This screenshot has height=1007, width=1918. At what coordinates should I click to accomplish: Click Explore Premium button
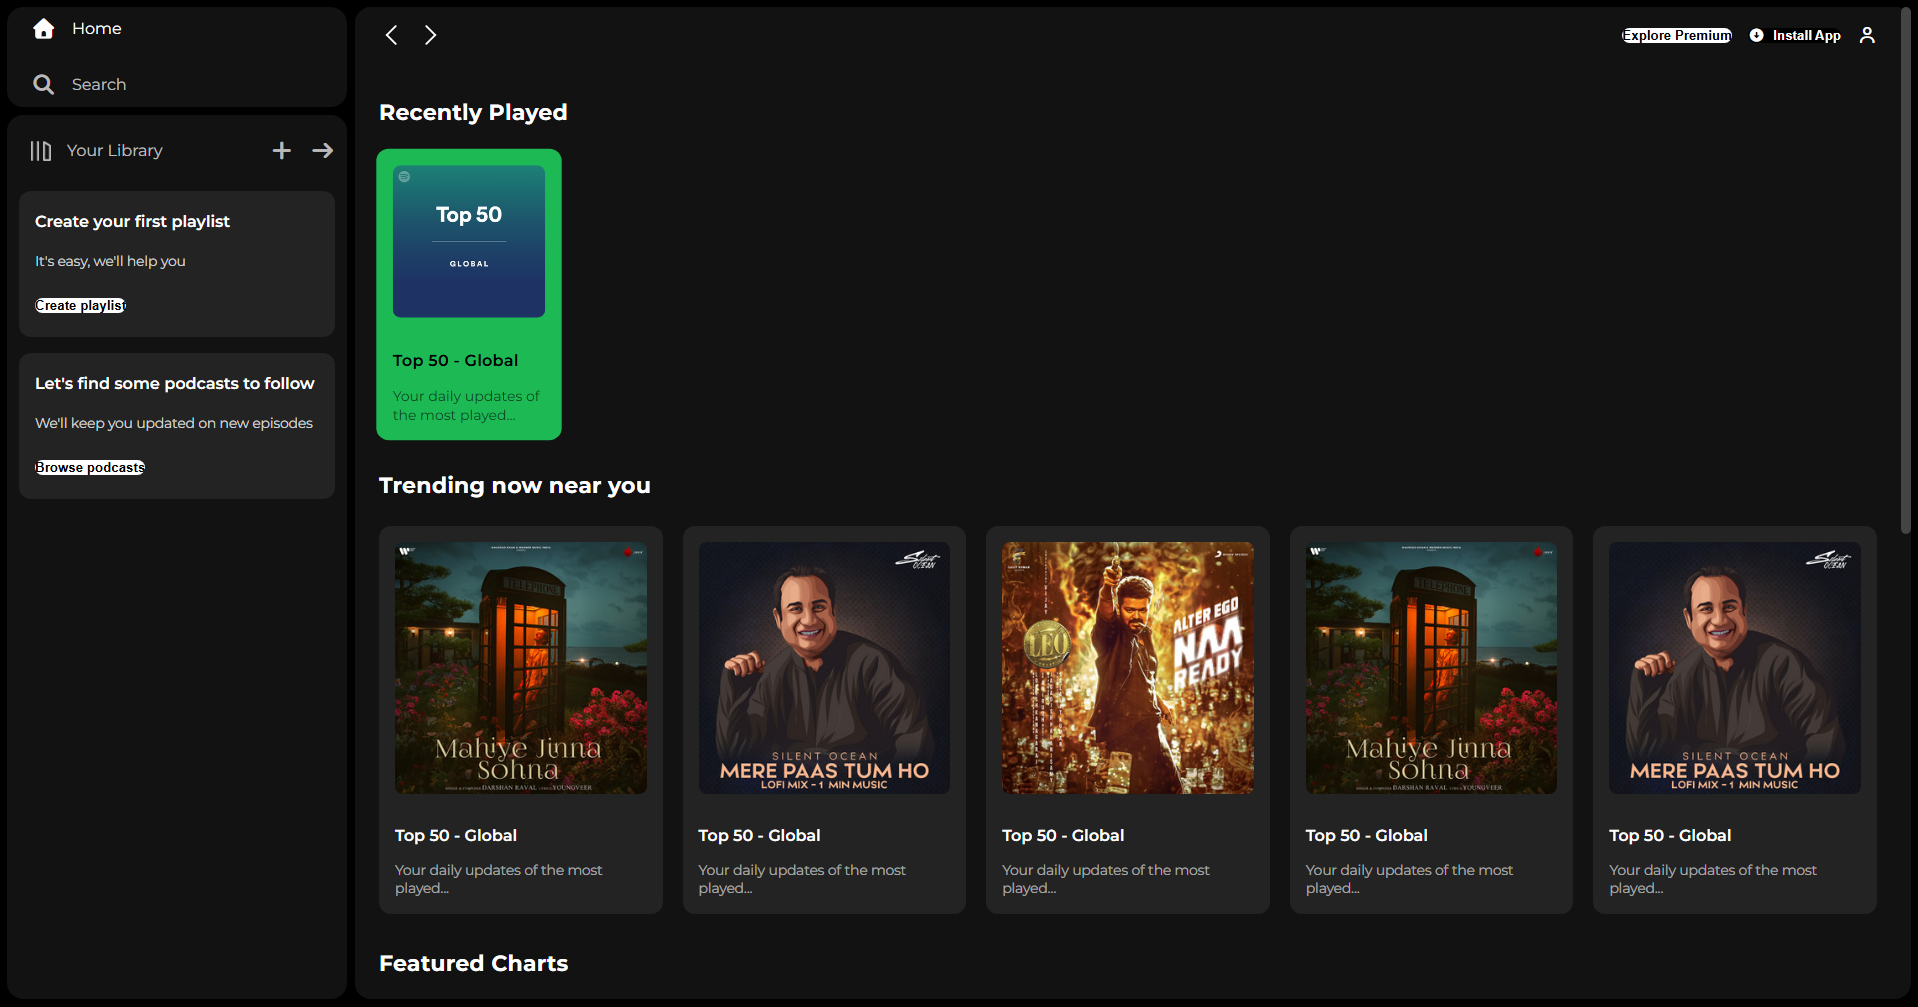[x=1677, y=35]
